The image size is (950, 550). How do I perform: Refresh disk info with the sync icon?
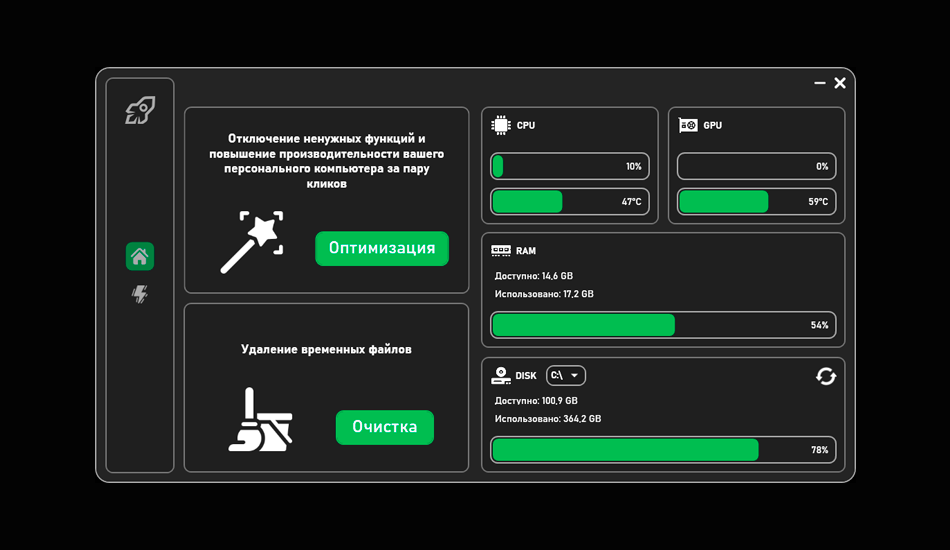(826, 376)
